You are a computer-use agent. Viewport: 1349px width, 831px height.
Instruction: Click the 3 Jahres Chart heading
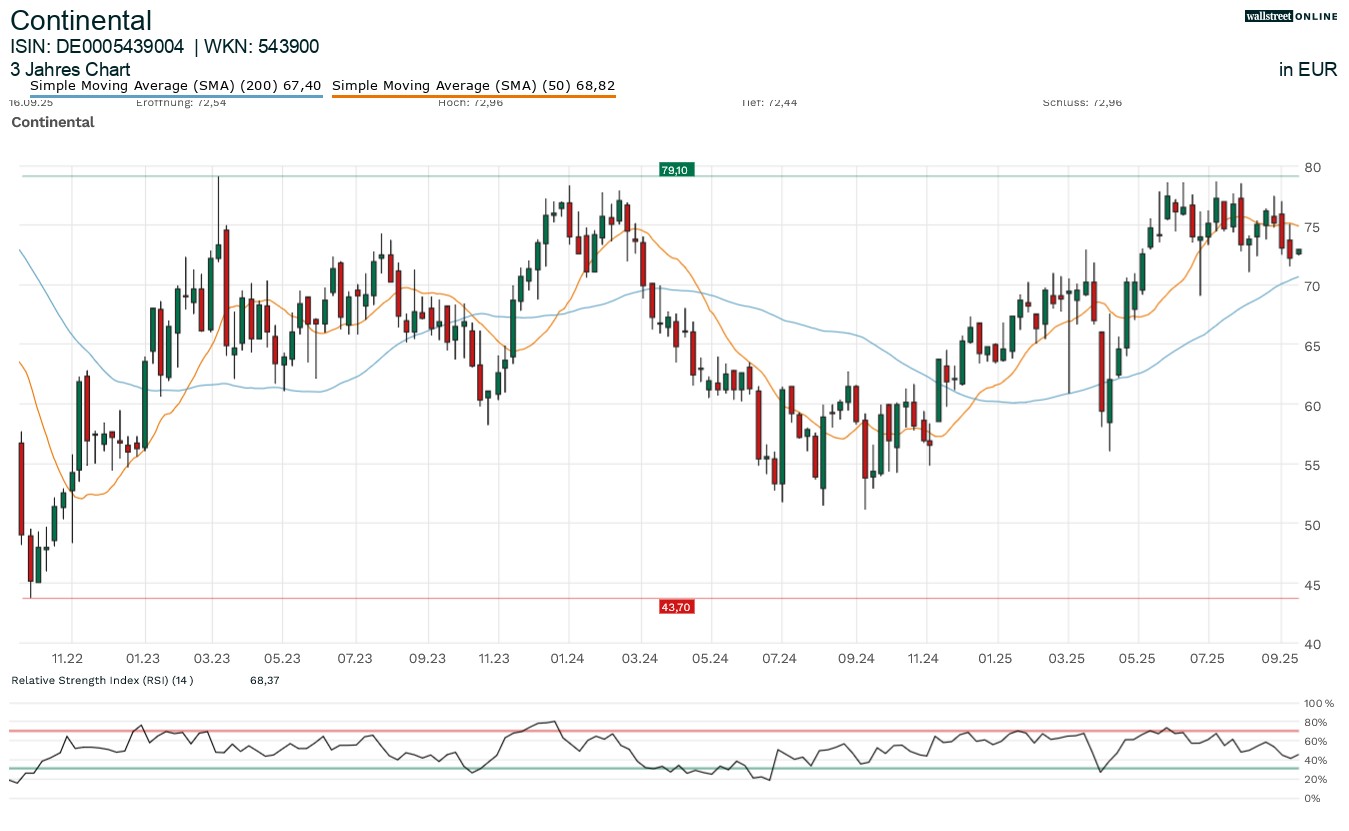pos(70,70)
